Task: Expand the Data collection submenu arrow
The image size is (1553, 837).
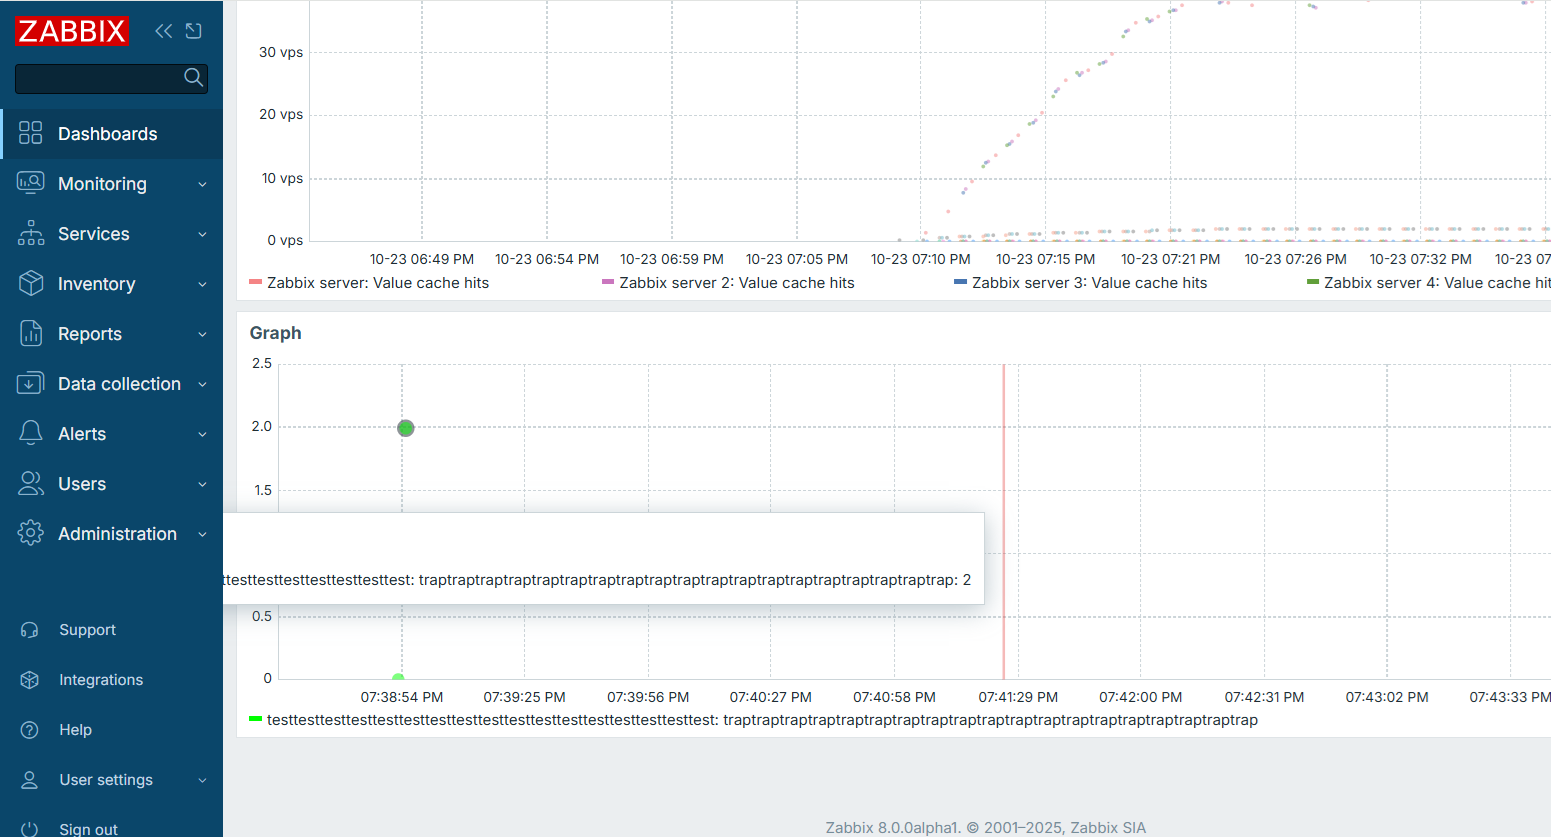Action: pos(202,384)
